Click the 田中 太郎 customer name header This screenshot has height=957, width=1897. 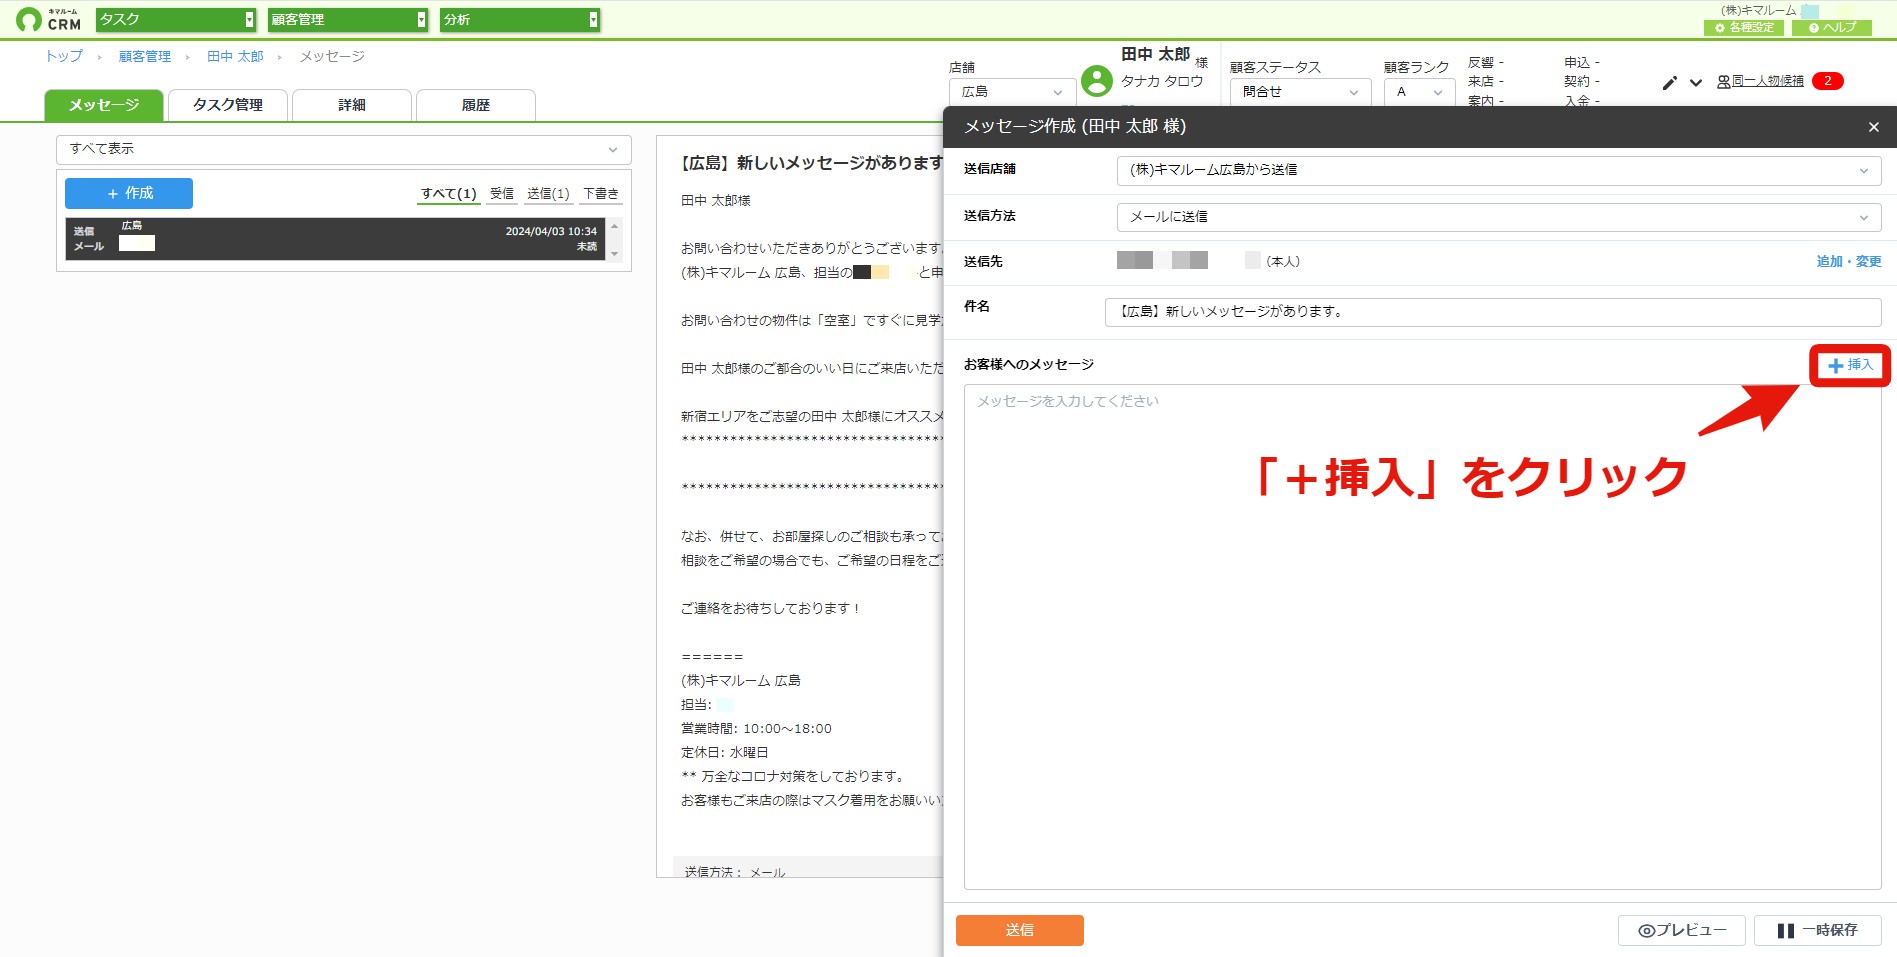tap(1155, 55)
